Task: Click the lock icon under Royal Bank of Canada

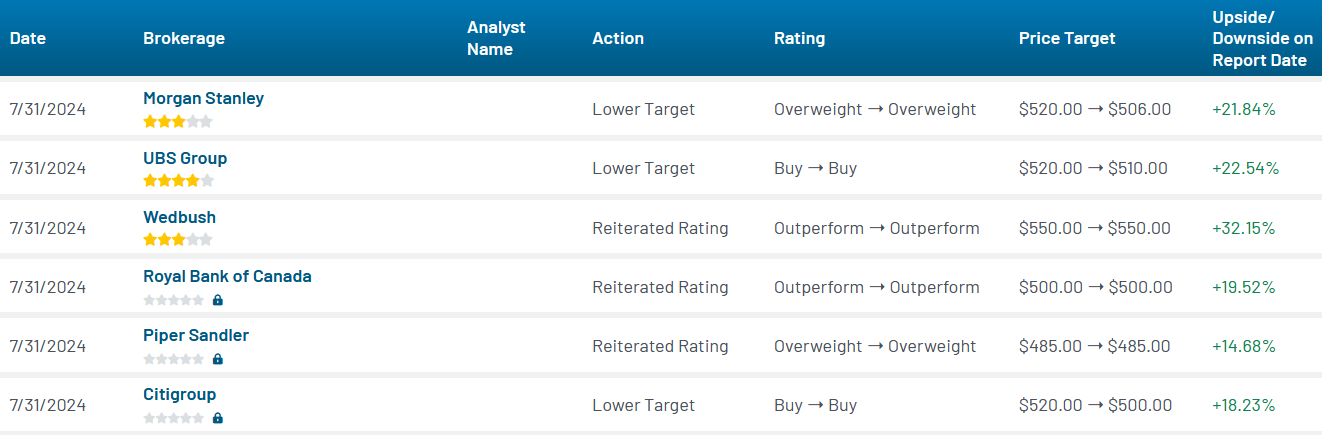Action: 218,299
